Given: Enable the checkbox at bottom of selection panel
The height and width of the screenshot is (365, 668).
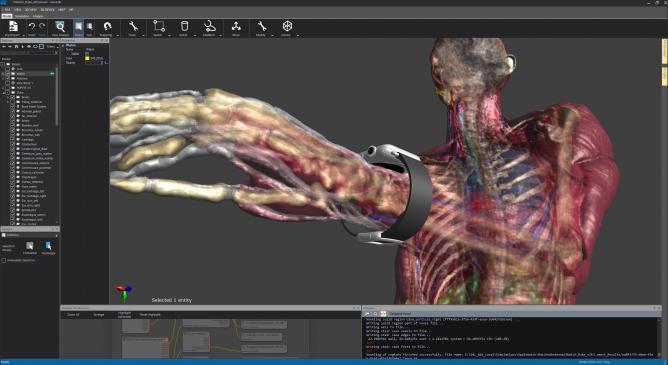Looking at the screenshot, I should 4,260.
